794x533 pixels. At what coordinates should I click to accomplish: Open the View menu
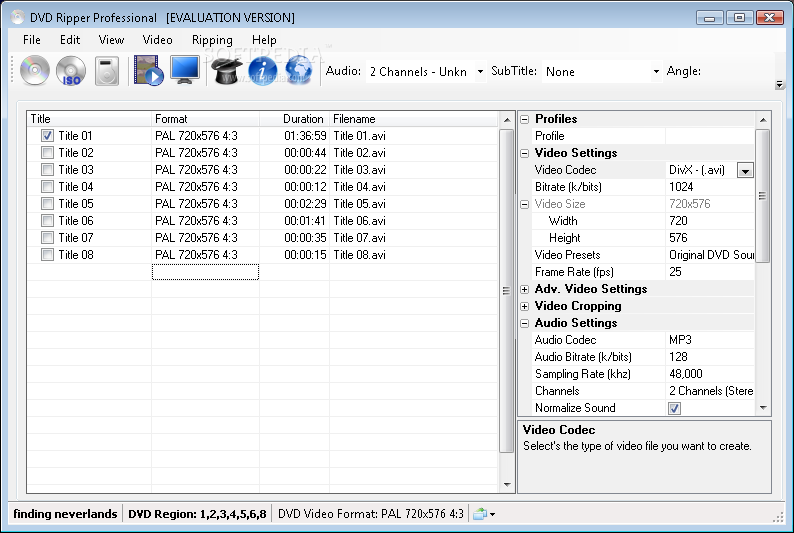pos(111,40)
